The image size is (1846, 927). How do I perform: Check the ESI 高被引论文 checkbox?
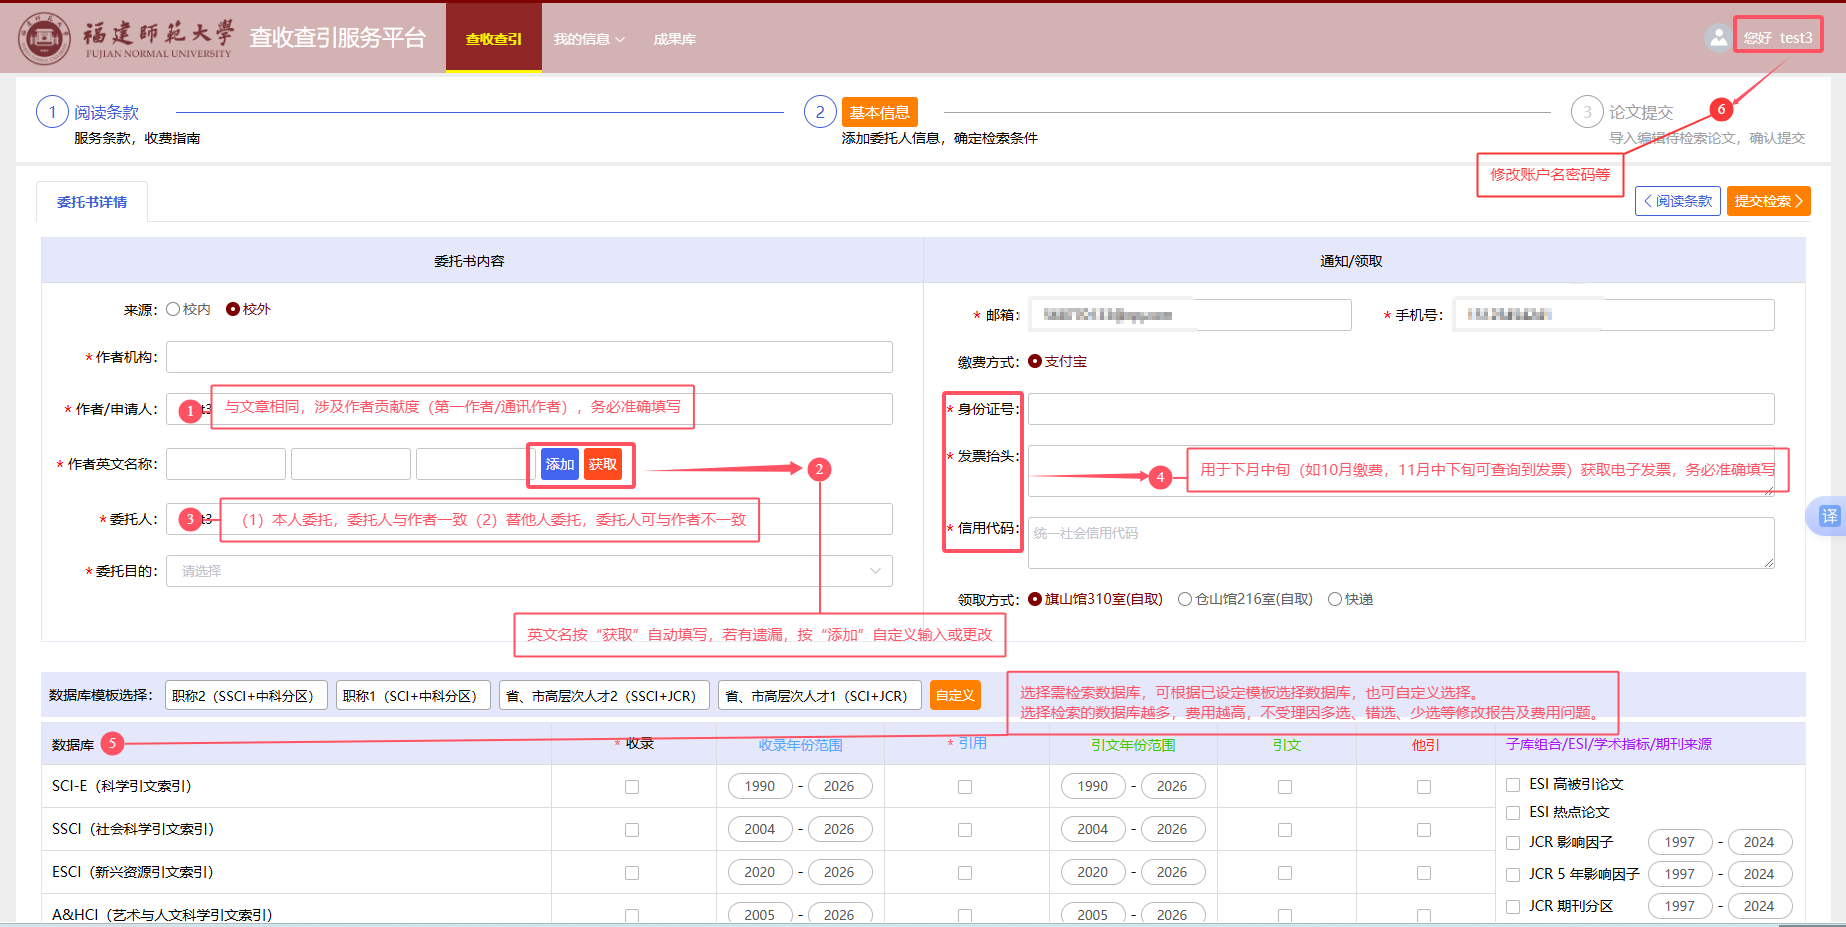point(1513,785)
